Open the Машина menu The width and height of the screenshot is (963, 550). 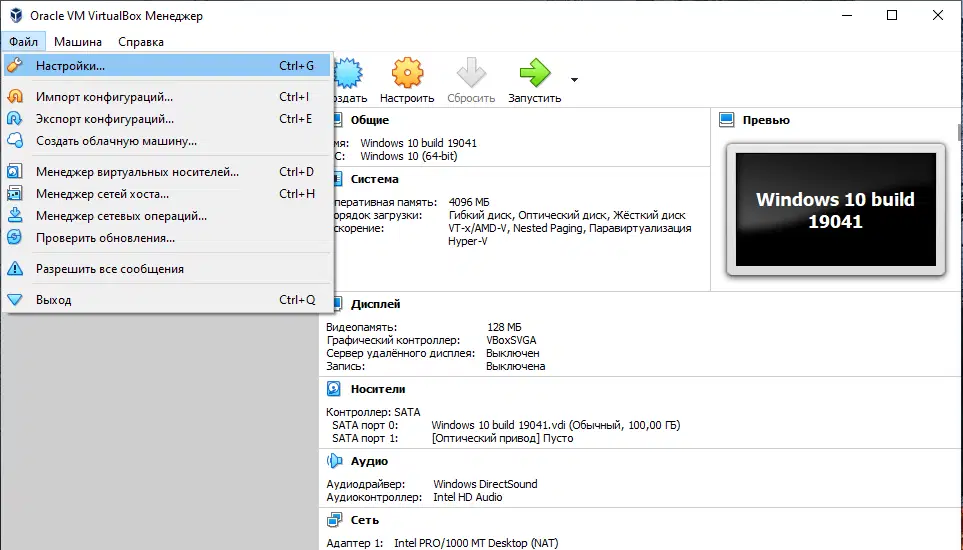coord(78,42)
